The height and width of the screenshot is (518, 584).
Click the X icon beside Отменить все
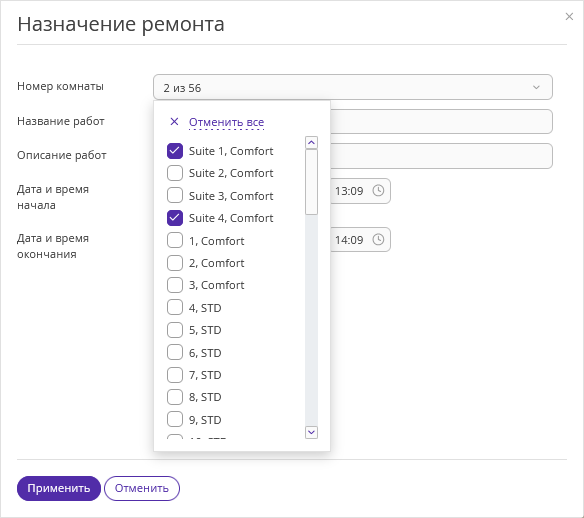pos(174,121)
